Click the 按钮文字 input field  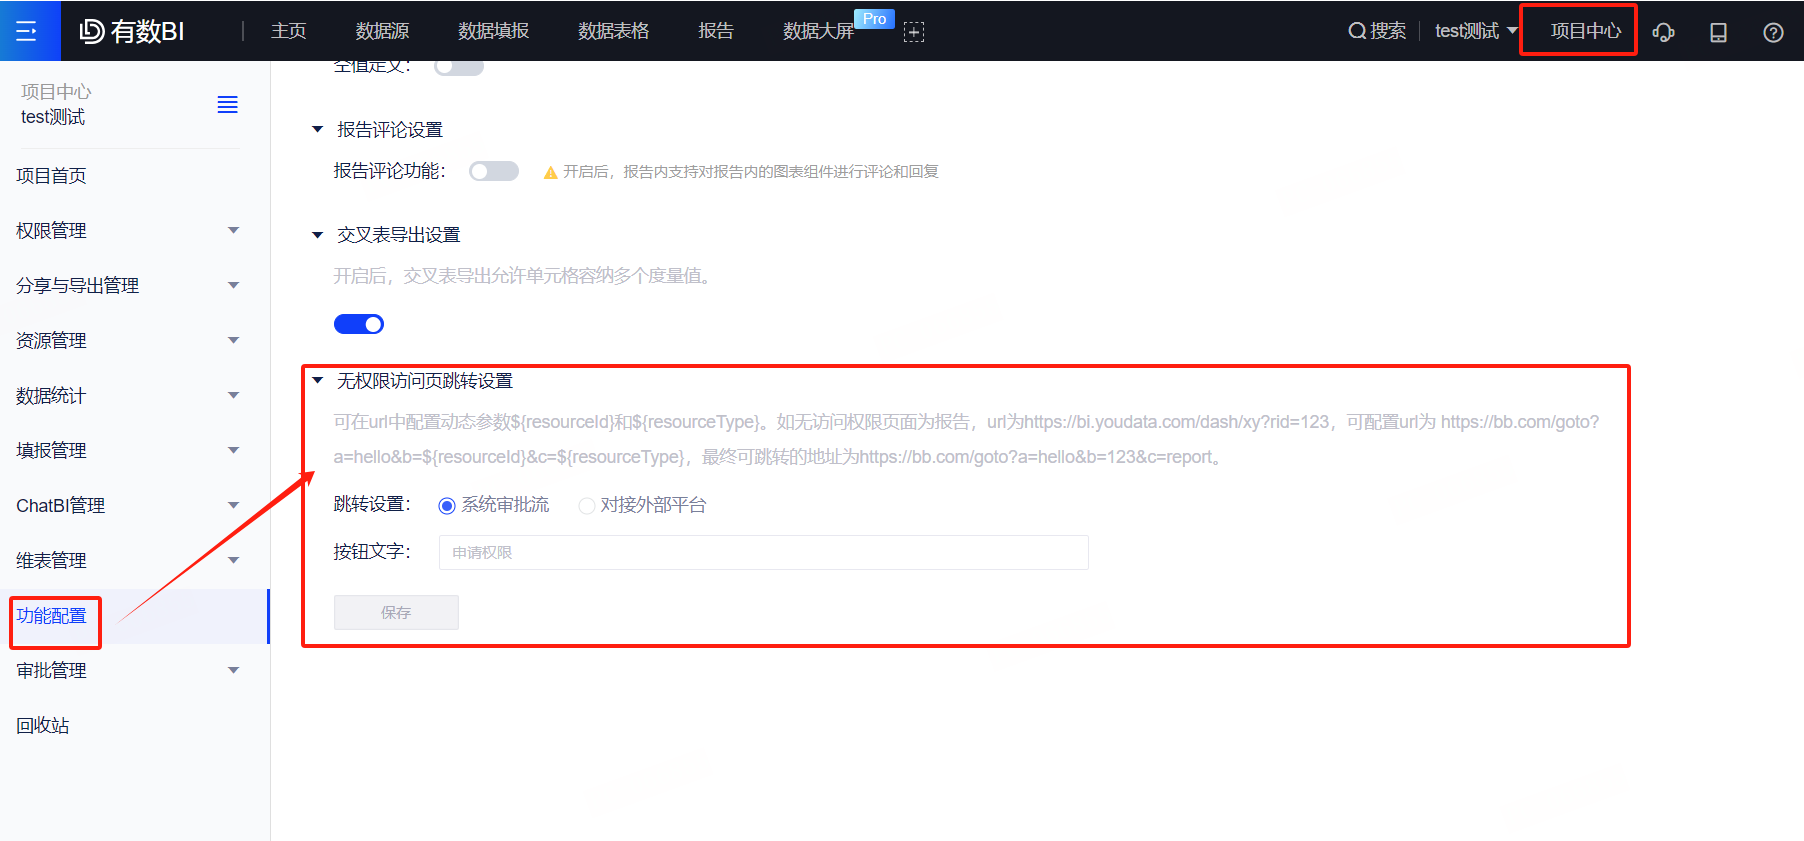pyautogui.click(x=763, y=552)
